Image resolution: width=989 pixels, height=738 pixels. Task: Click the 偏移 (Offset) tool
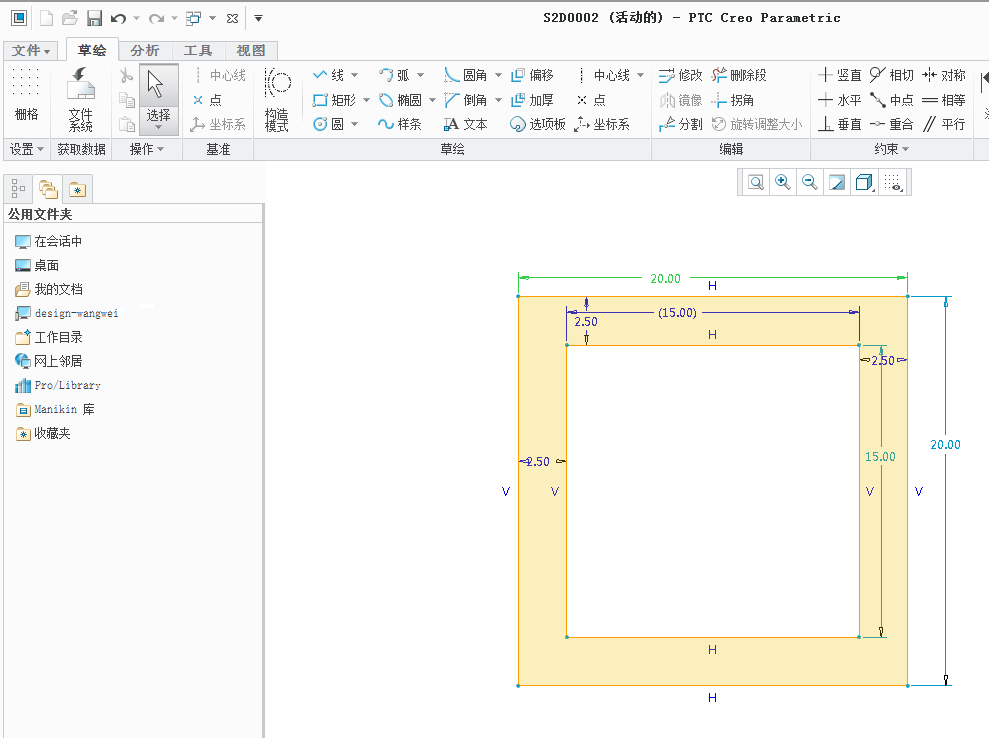coord(532,75)
